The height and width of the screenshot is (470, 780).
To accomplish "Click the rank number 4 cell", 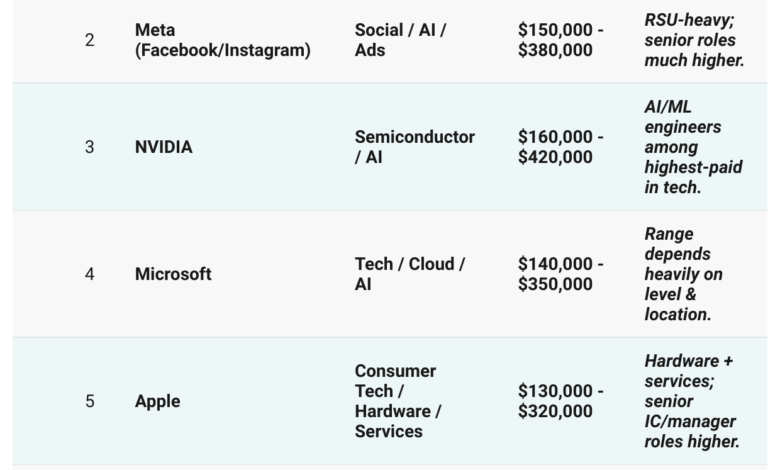I will (89, 274).
